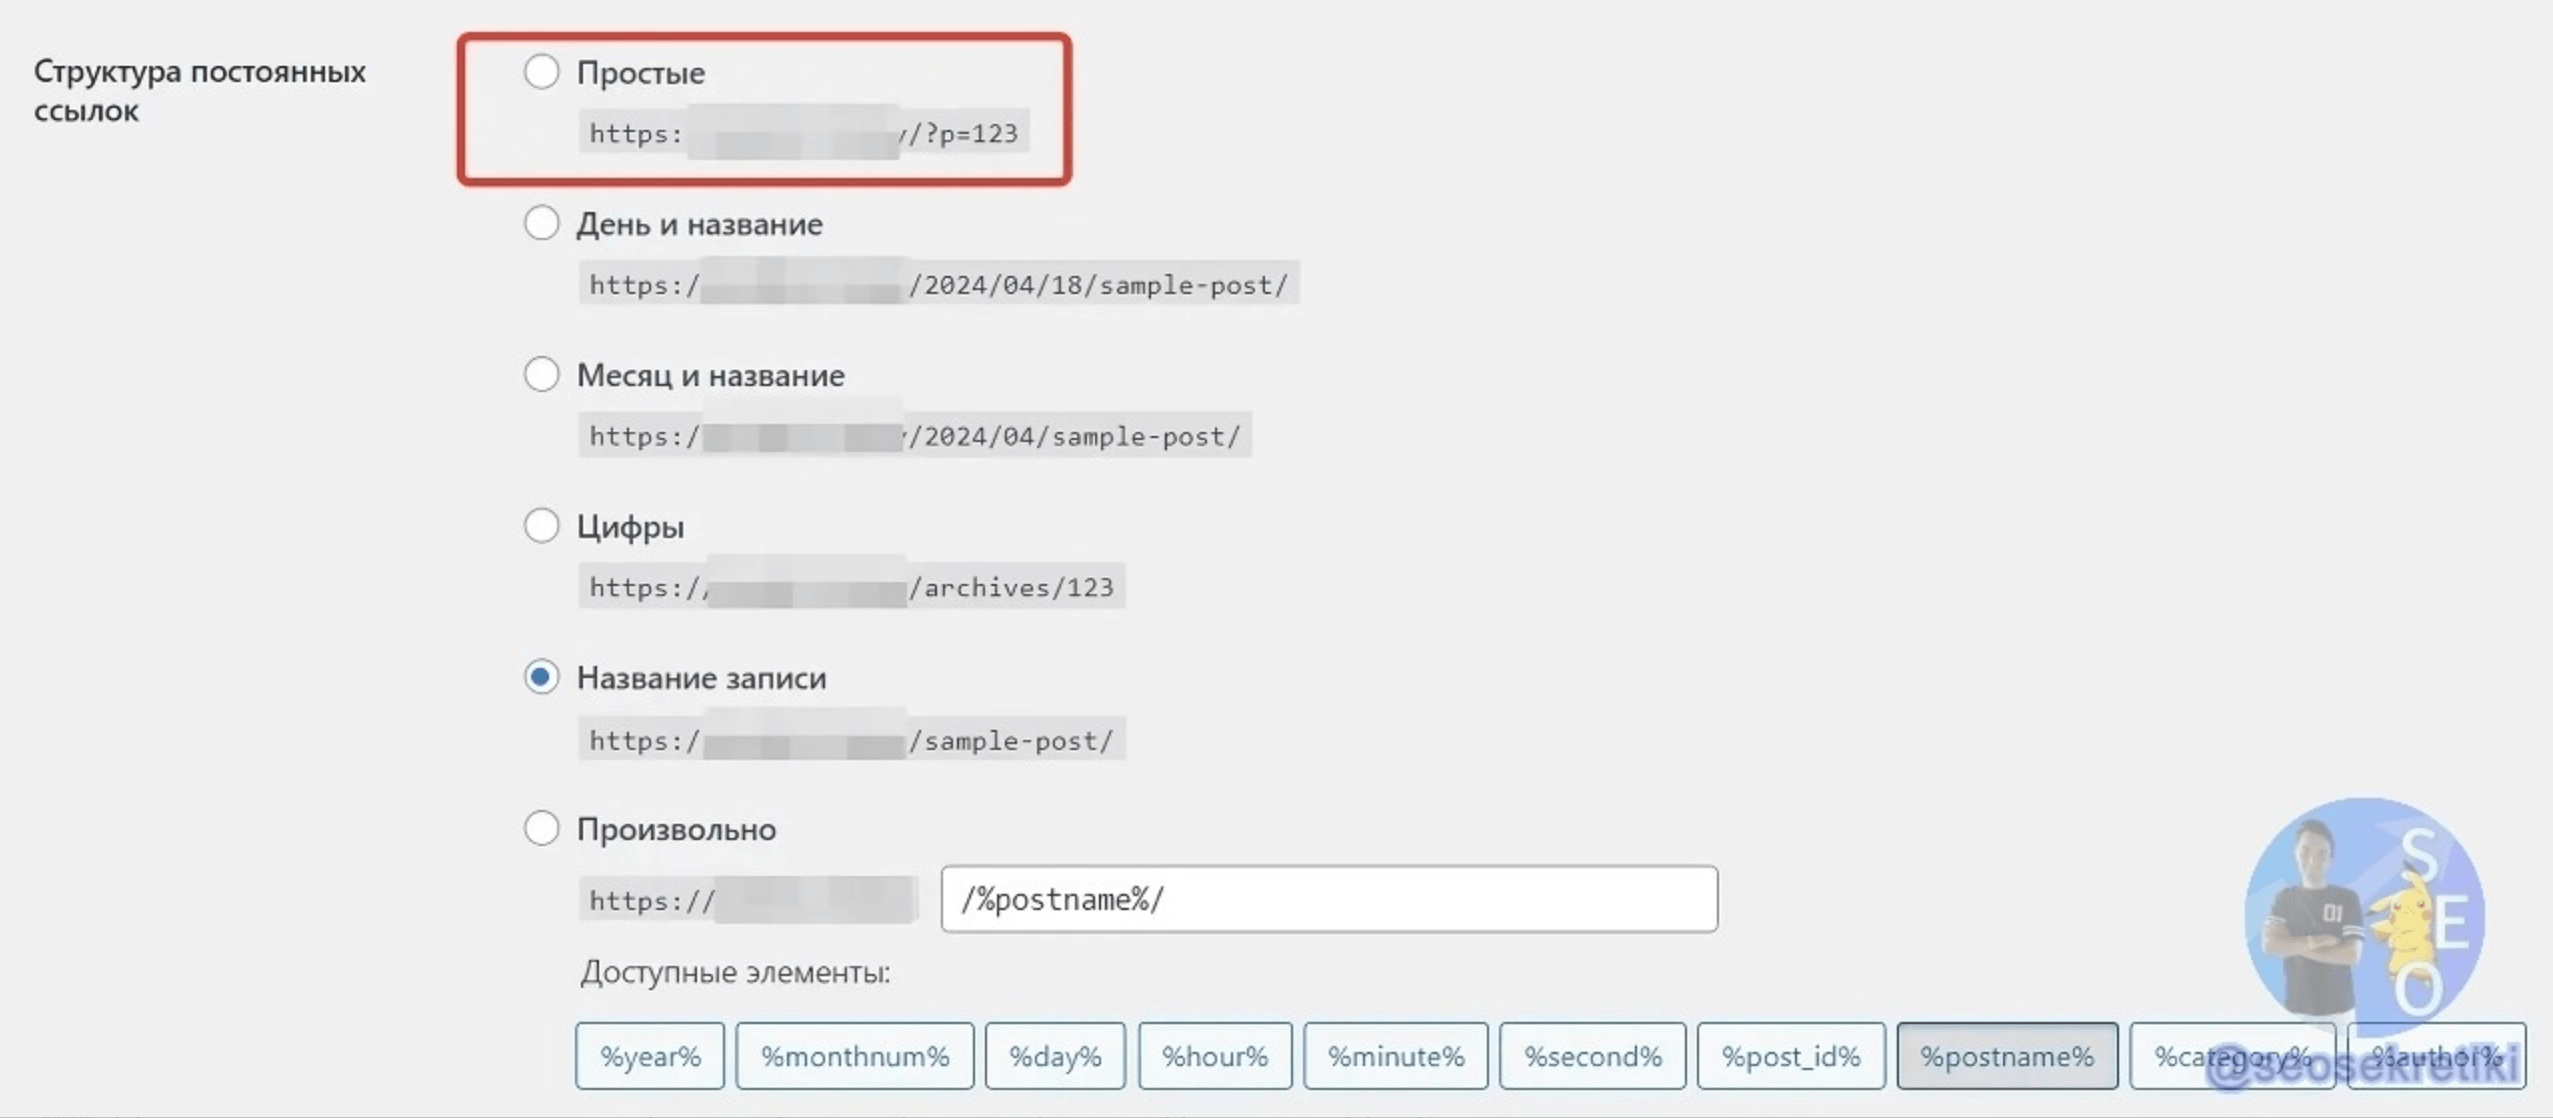Click the custom structure /%postname%/ field
Screen dimensions: 2553x1118
coord(1328,900)
